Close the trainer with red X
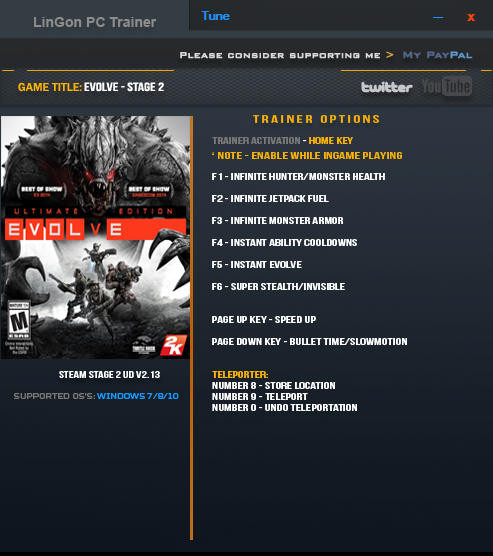Screen dimensions: 493x556 pyautogui.click(x=471, y=17)
